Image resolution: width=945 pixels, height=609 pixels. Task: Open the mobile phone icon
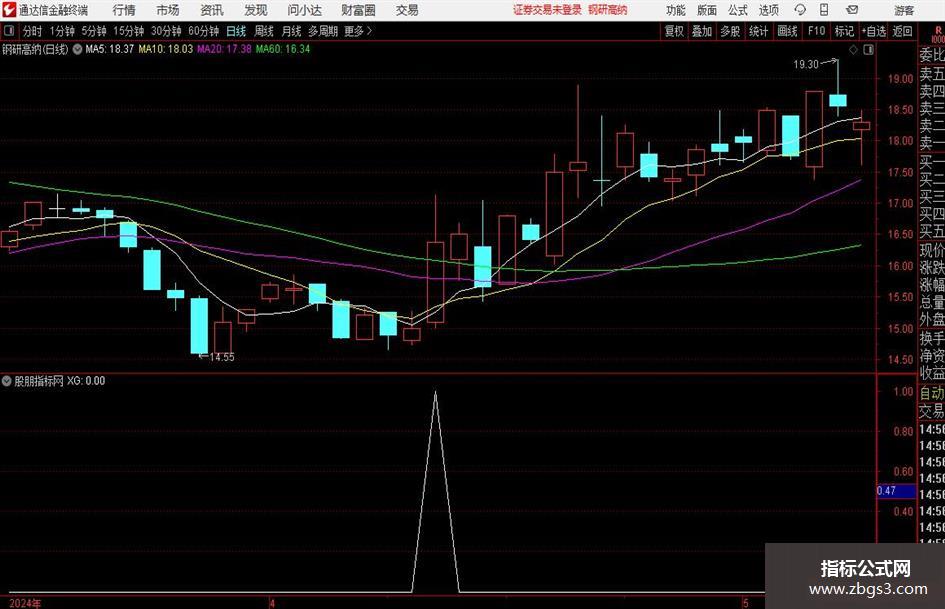click(x=824, y=10)
